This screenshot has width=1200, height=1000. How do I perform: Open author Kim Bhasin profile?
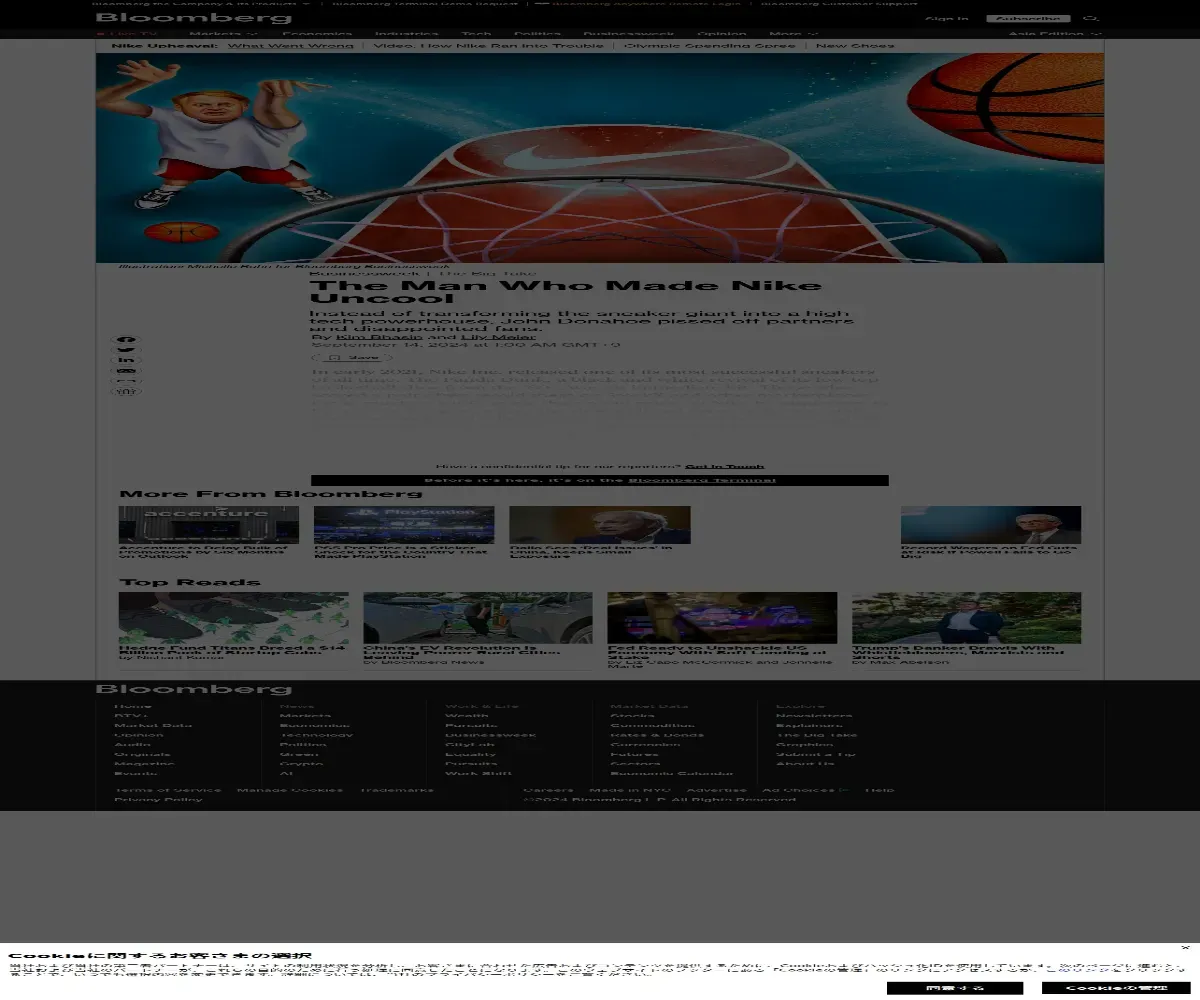coord(378,337)
